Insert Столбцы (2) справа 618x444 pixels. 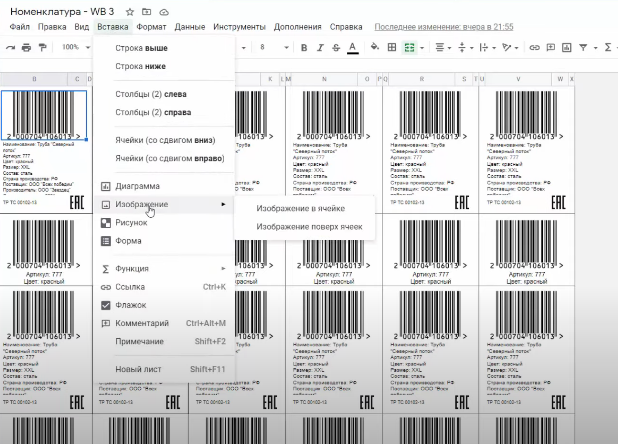click(x=164, y=112)
